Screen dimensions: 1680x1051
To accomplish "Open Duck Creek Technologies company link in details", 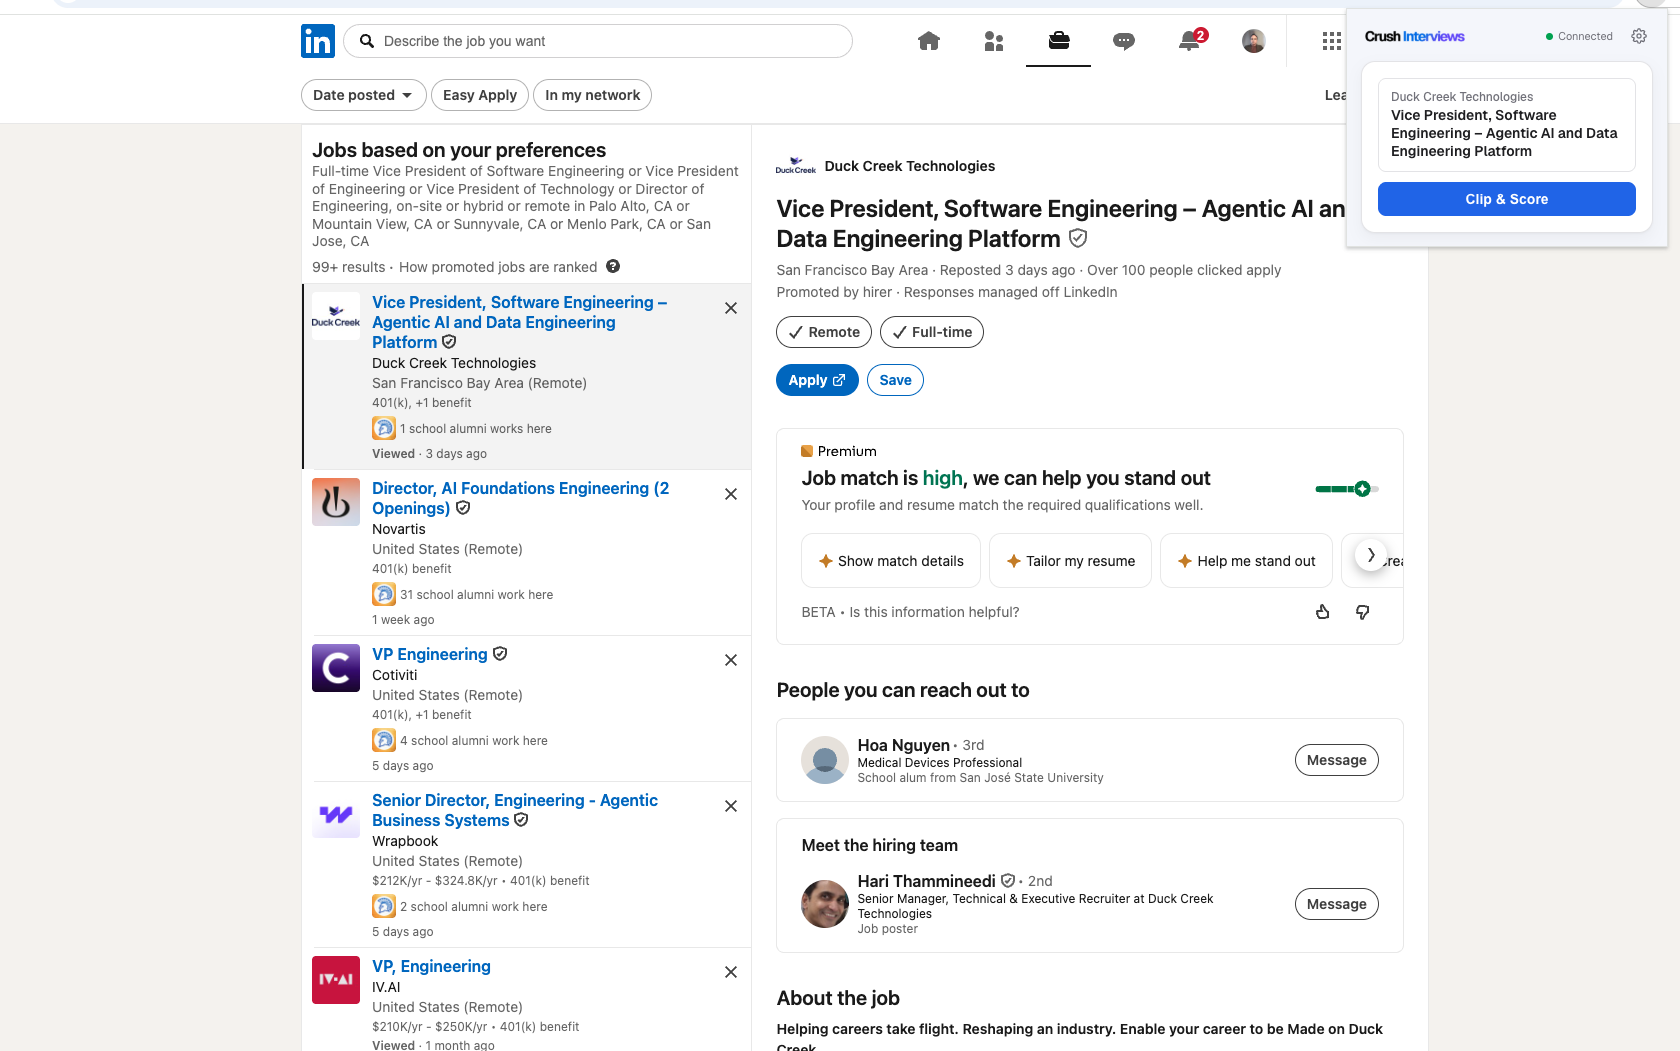I will [x=910, y=166].
